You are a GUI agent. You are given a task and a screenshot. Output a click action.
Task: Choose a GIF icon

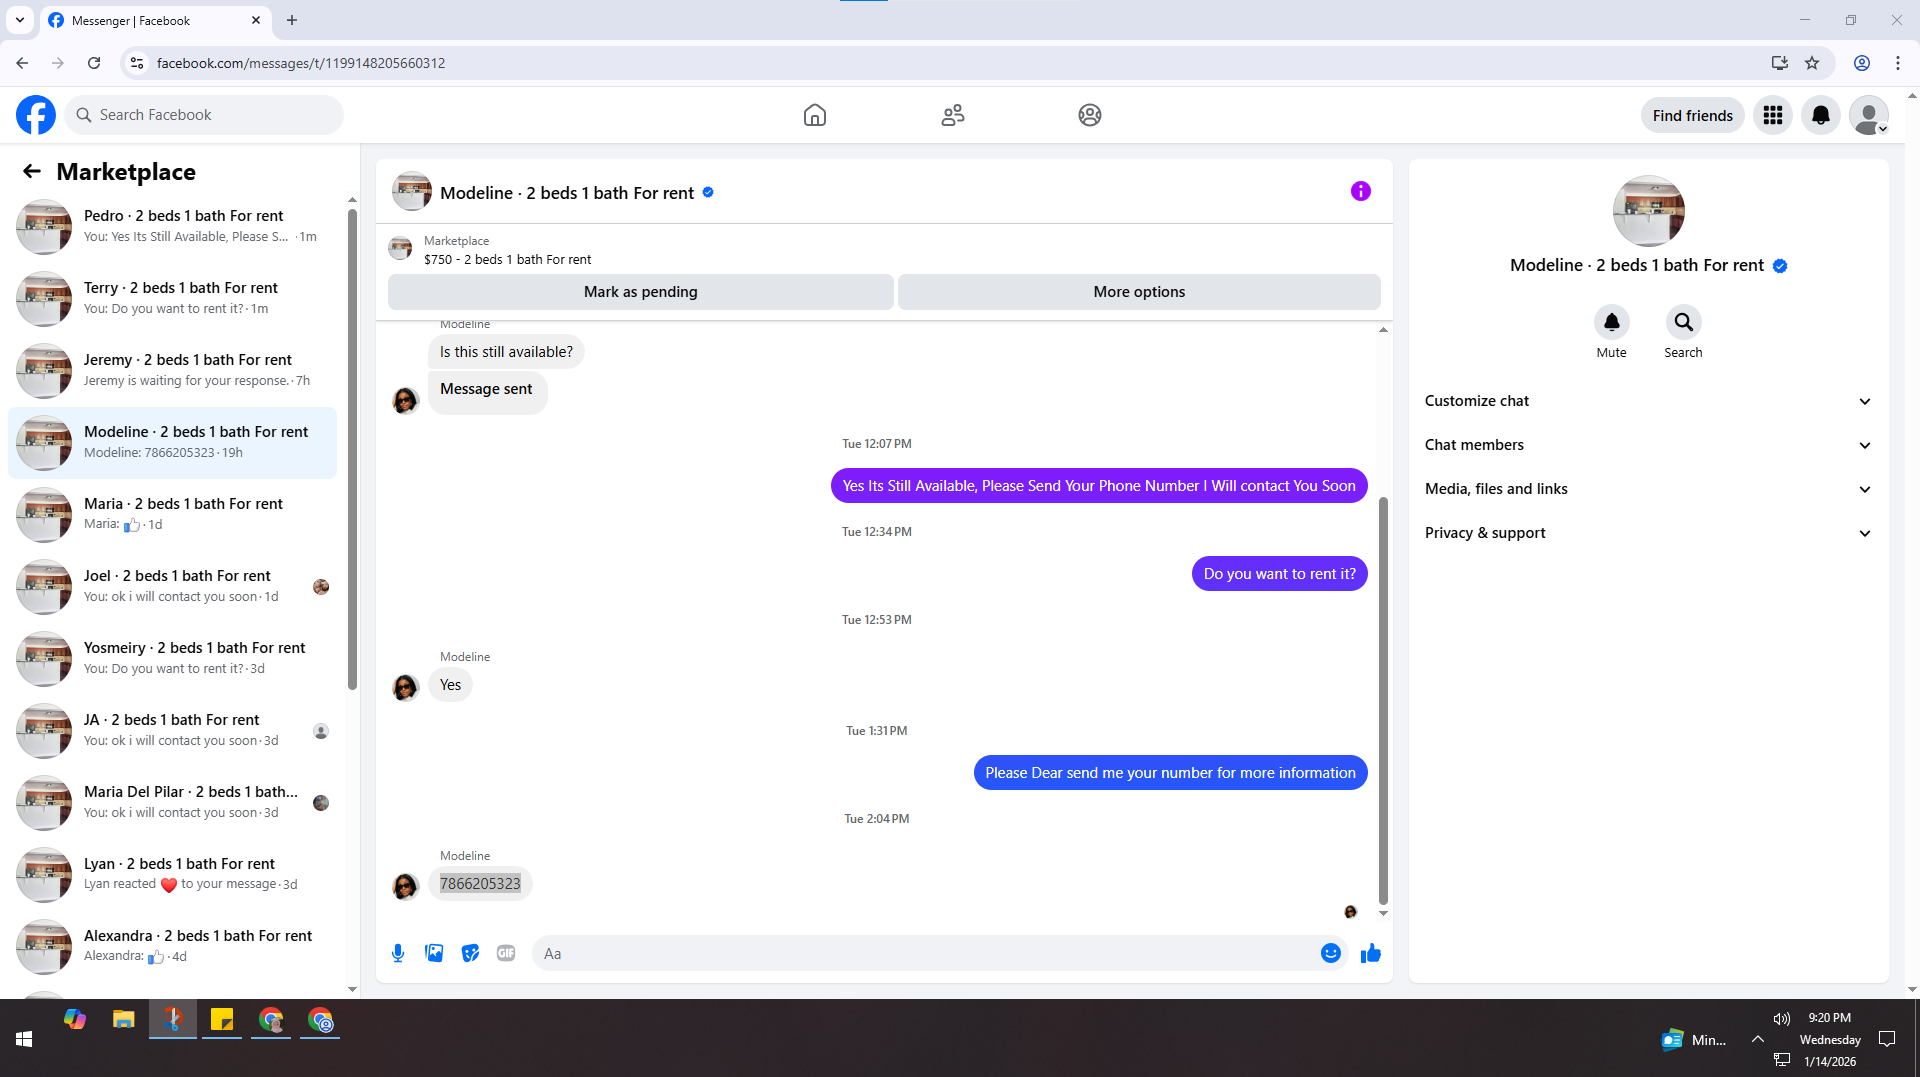click(506, 953)
